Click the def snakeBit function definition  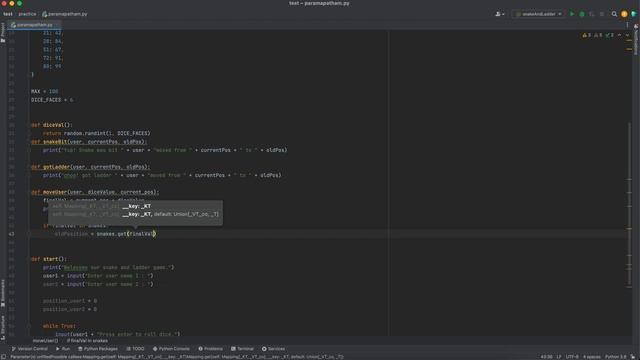tap(89, 142)
